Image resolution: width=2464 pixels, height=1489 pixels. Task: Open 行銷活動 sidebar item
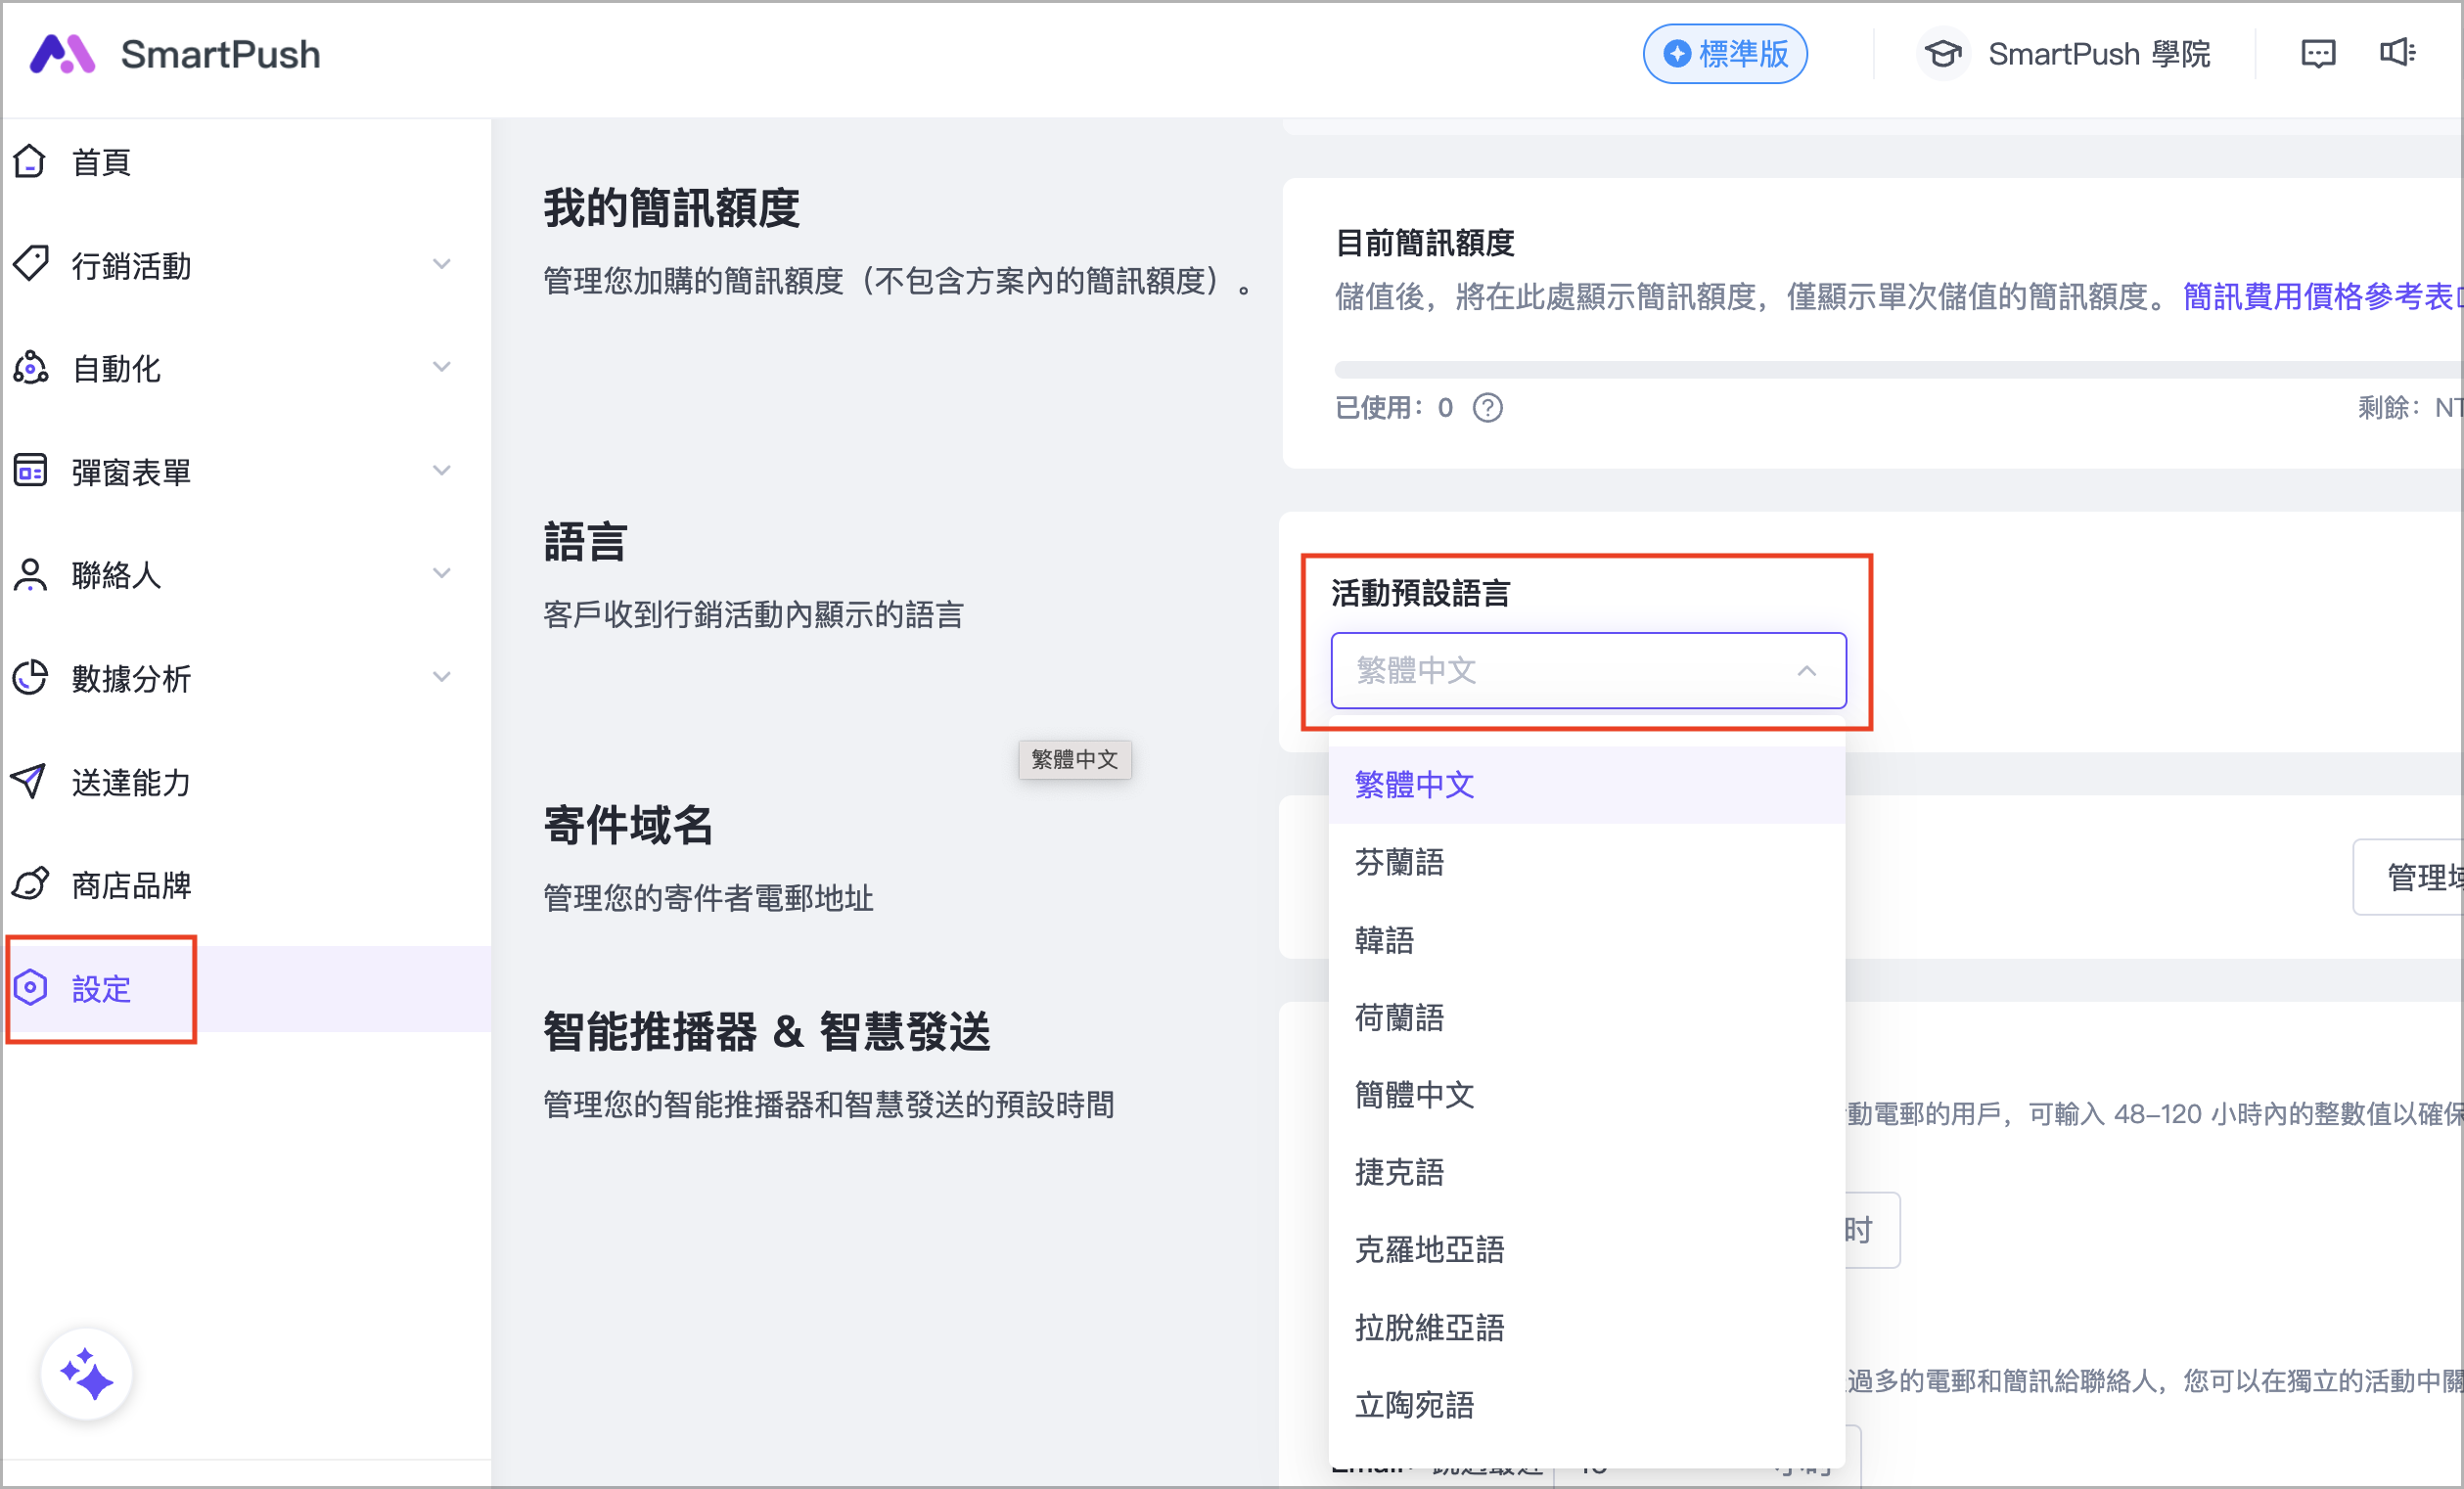[x=246, y=265]
